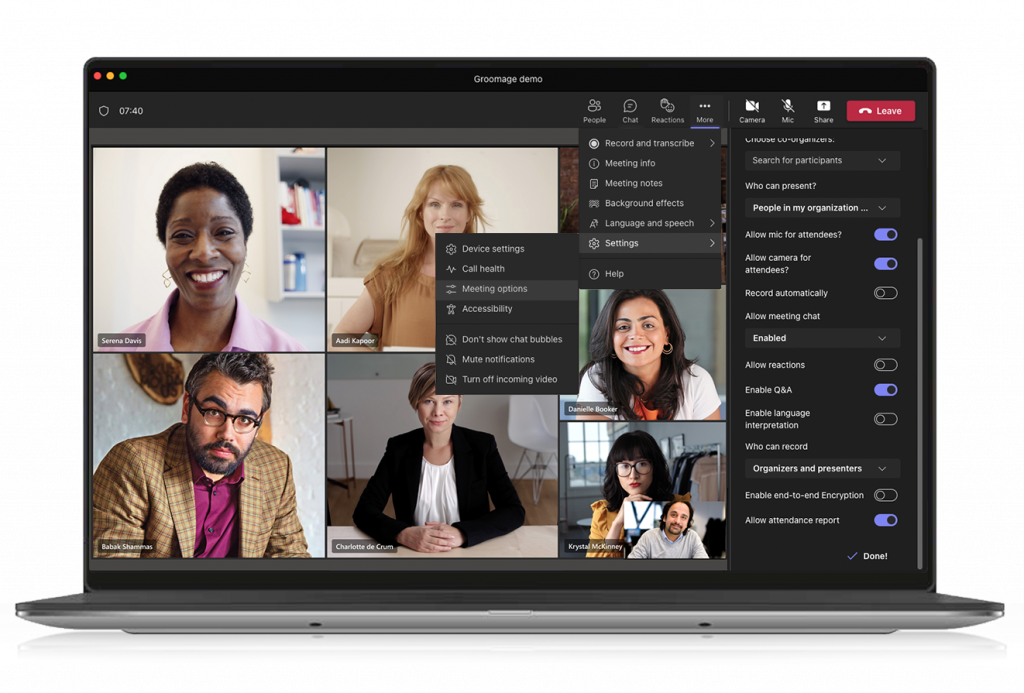
Task: Expand the Who can present dropdown
Action: click(821, 208)
